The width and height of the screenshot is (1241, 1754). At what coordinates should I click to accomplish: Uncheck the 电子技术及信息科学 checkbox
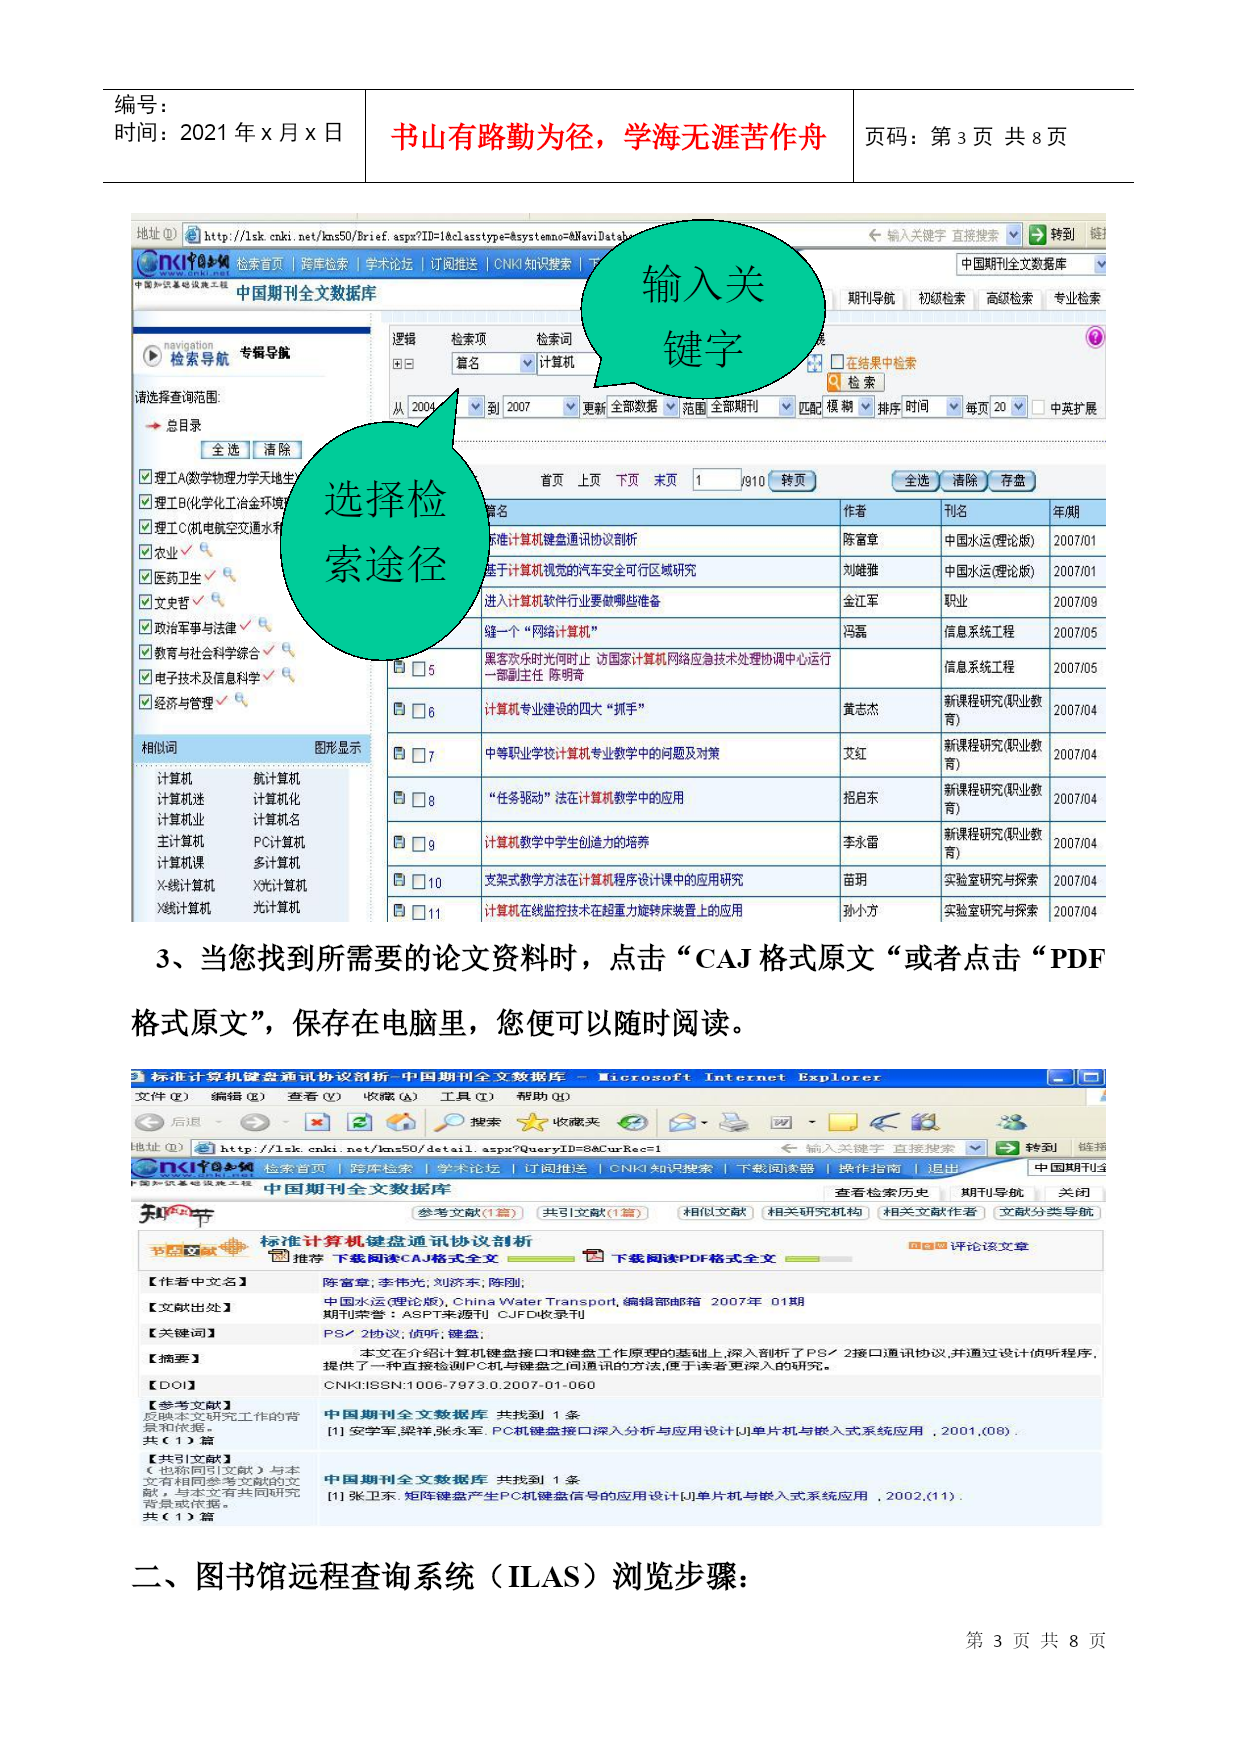pyautogui.click(x=146, y=677)
